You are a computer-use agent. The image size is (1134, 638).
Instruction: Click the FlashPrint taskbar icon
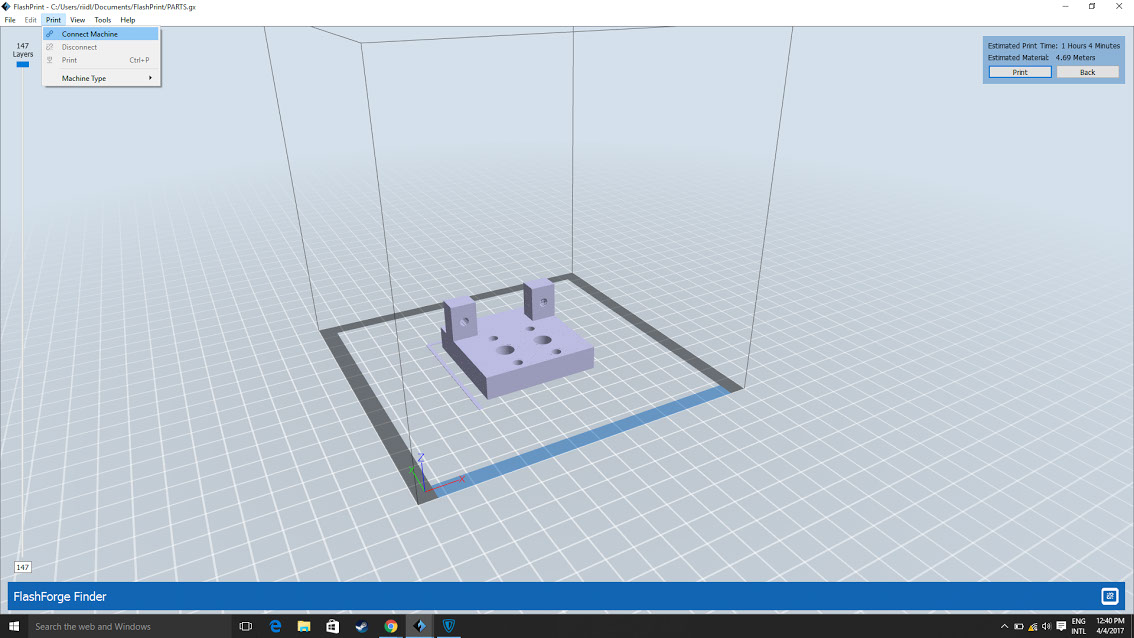[419, 626]
